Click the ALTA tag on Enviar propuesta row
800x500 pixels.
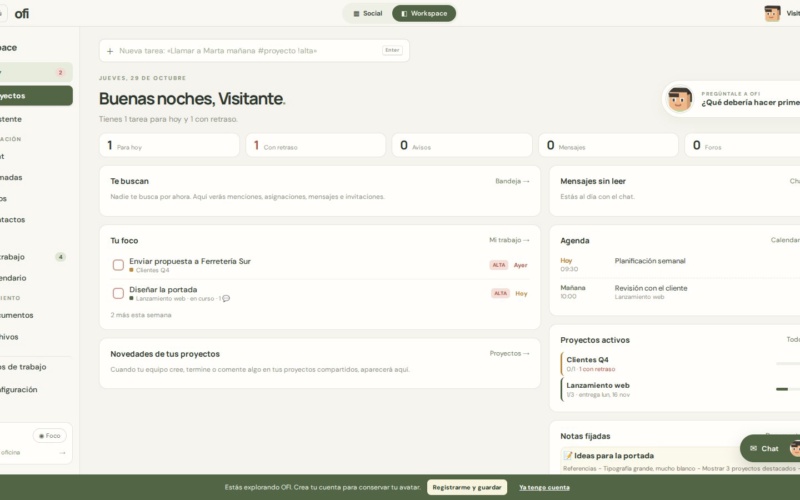(498, 265)
